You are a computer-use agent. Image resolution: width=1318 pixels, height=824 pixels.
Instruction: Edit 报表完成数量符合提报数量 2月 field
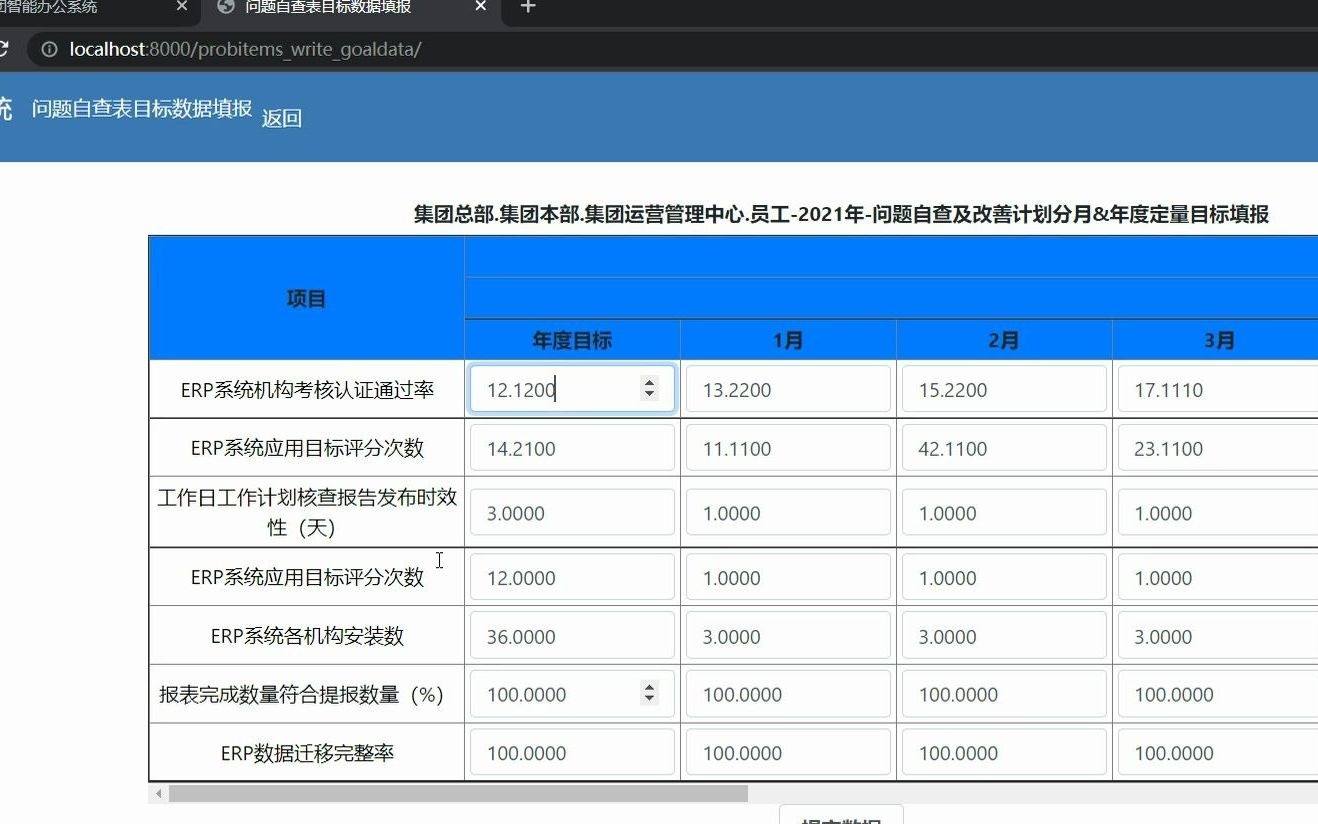coord(1004,694)
